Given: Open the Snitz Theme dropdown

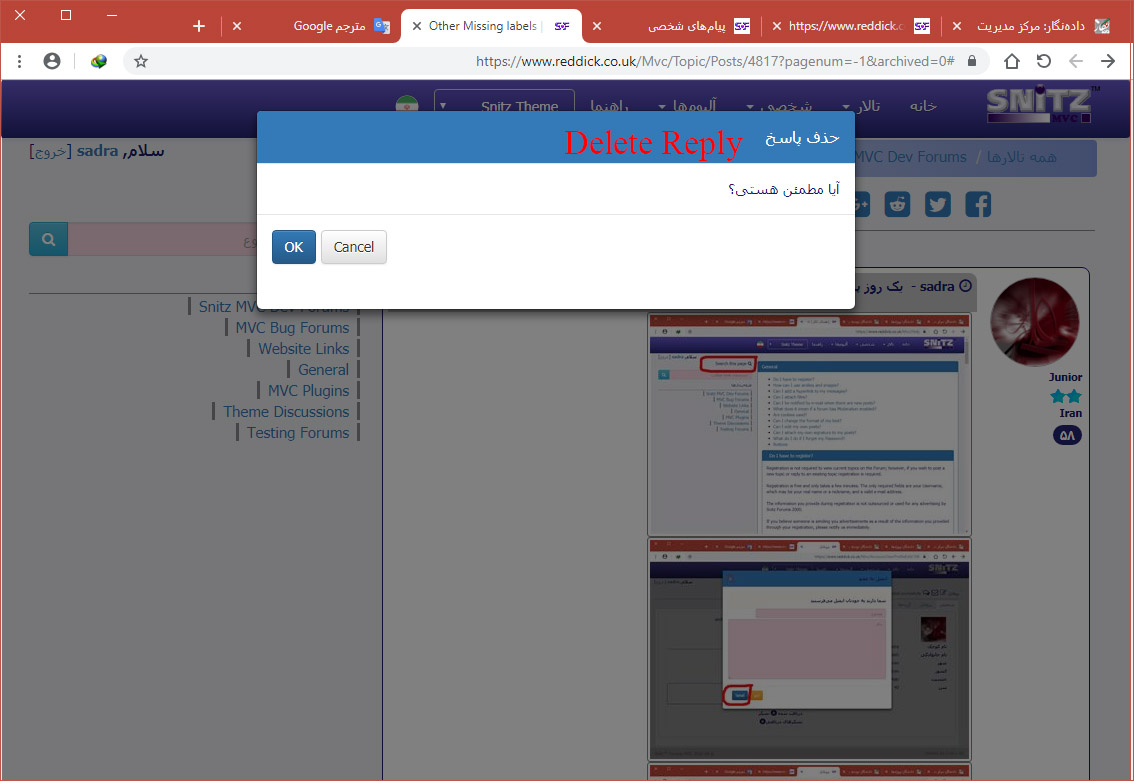Looking at the screenshot, I should [x=504, y=106].
